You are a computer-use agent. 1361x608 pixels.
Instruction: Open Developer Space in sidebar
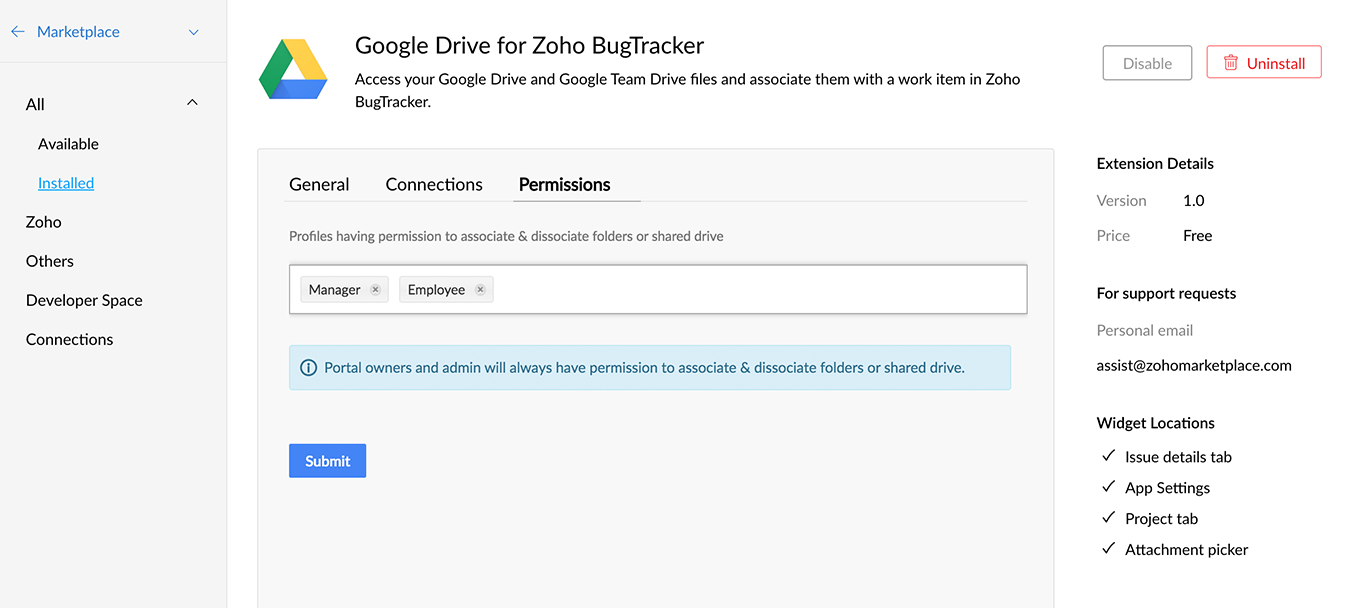[84, 300]
